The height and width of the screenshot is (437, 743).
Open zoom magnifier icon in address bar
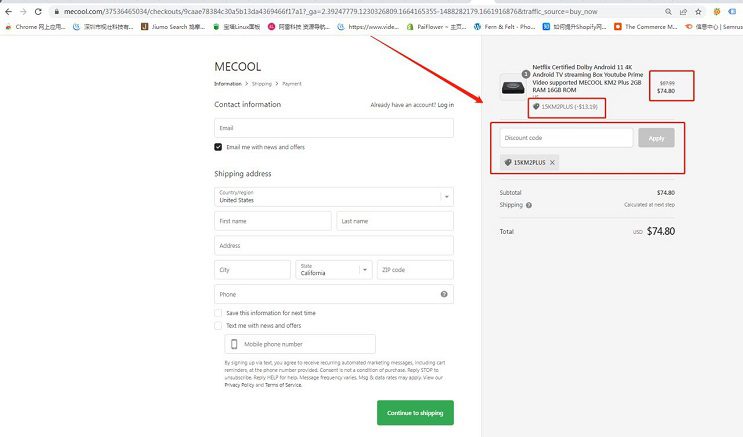668,11
